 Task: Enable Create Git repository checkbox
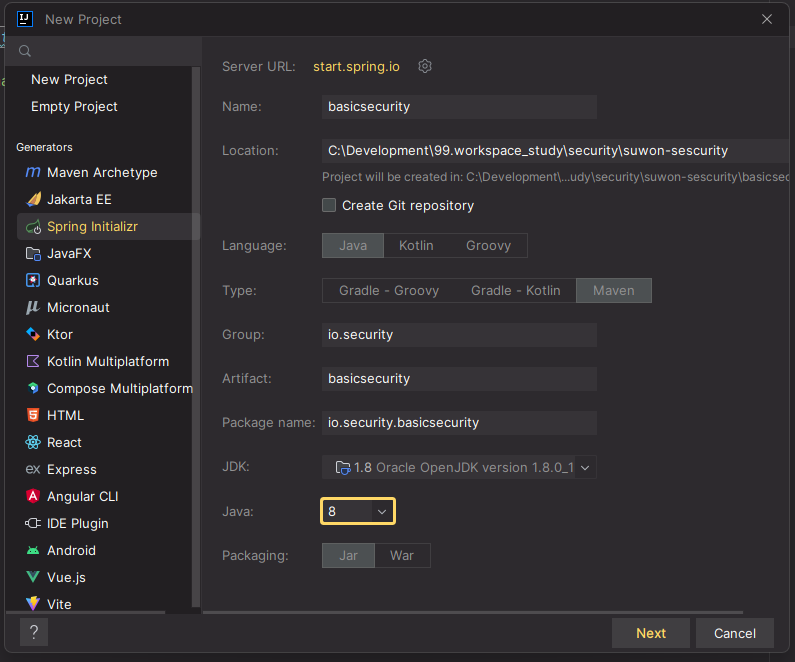click(x=329, y=205)
